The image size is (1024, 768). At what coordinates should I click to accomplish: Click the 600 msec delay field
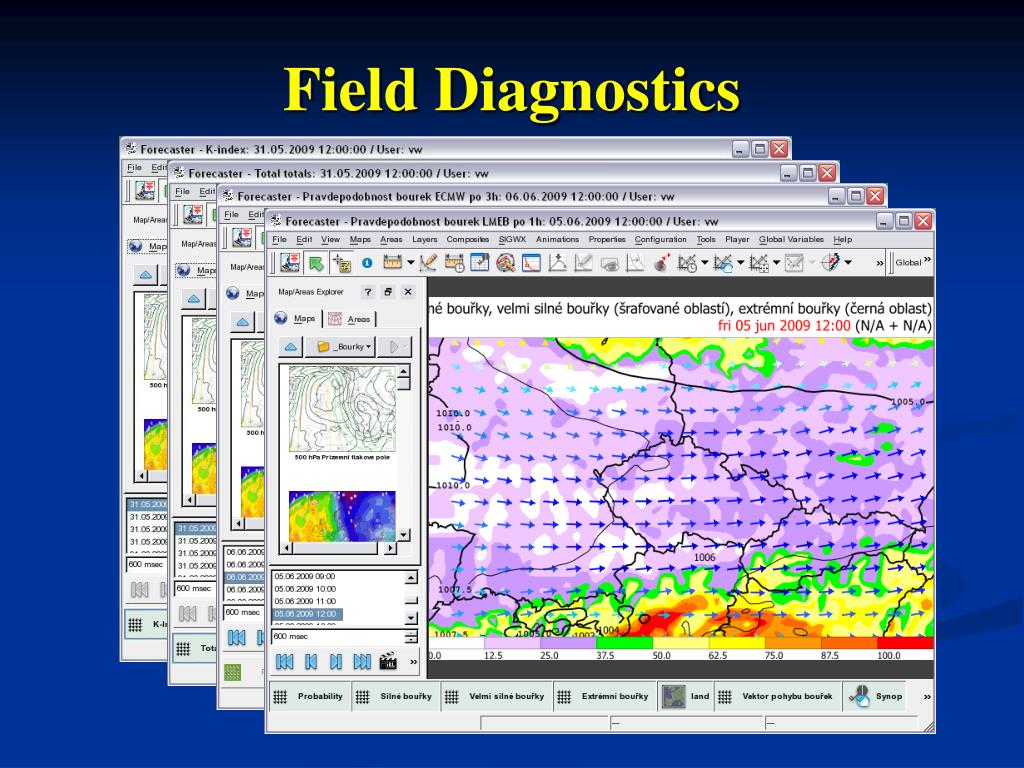[x=338, y=637]
